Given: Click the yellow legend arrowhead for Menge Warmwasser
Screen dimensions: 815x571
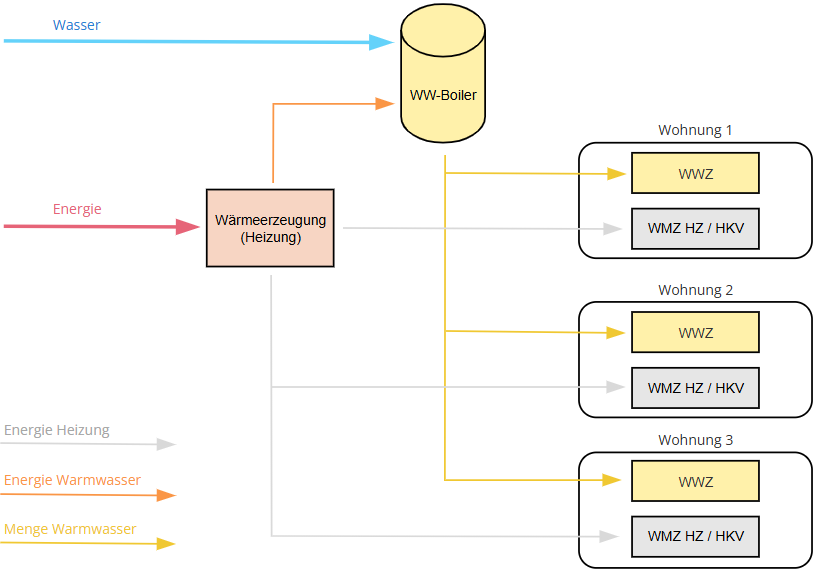Looking at the screenshot, I should pos(166,544).
